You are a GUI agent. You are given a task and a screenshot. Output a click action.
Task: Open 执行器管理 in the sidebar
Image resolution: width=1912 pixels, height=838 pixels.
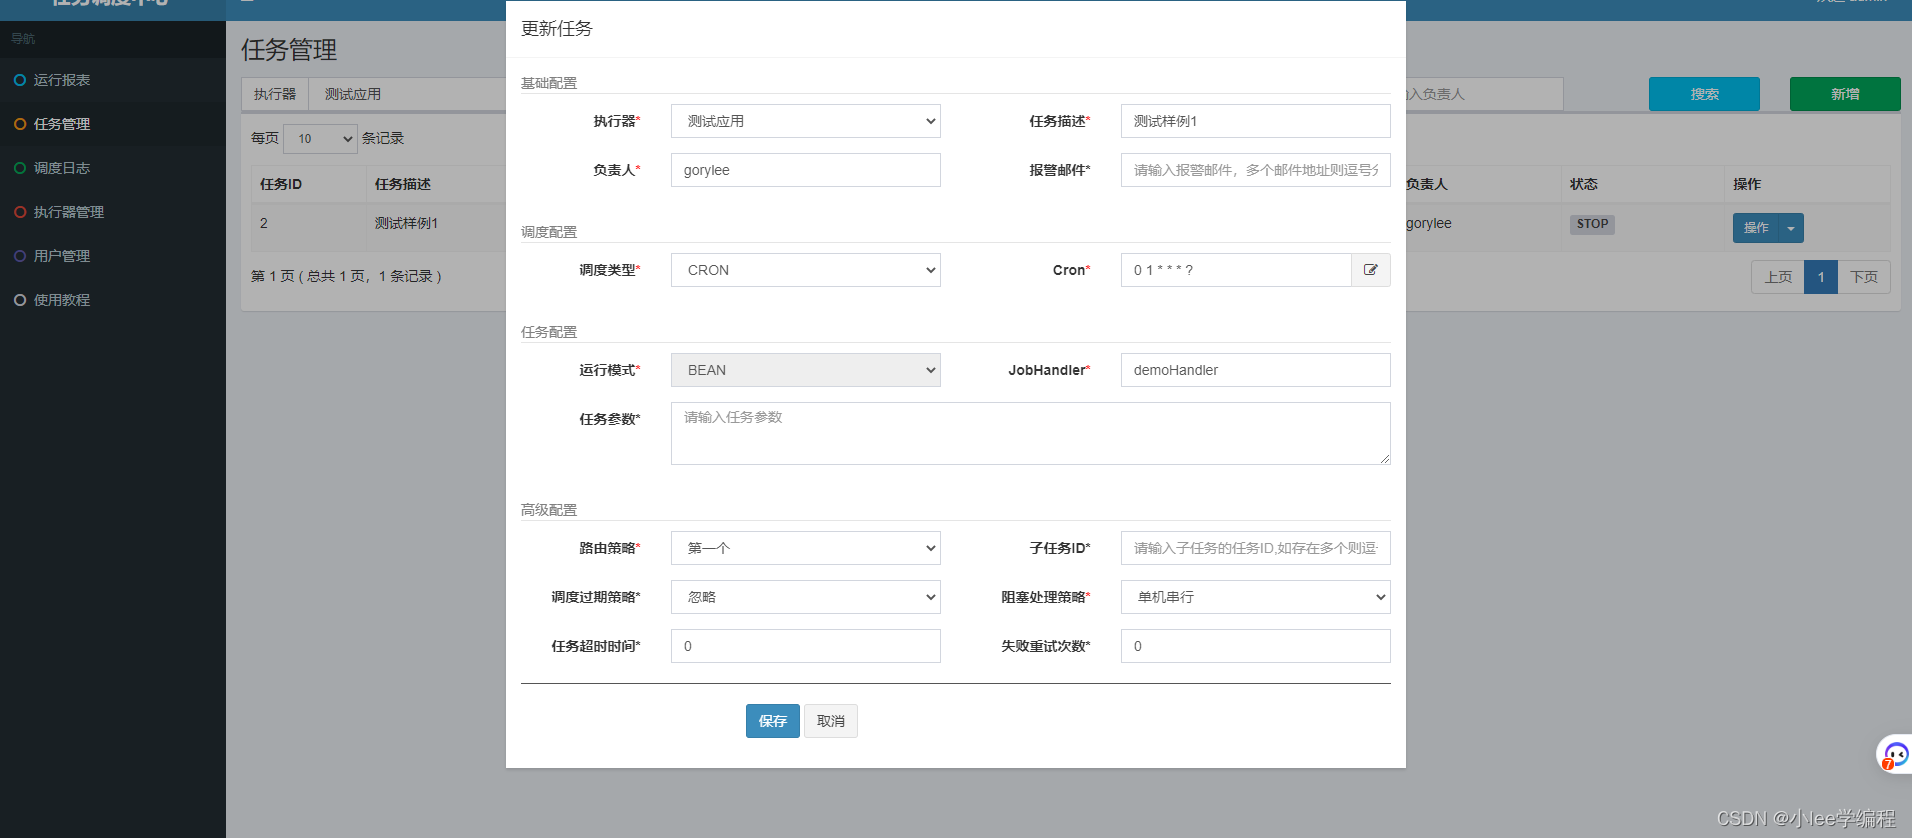[69, 212]
